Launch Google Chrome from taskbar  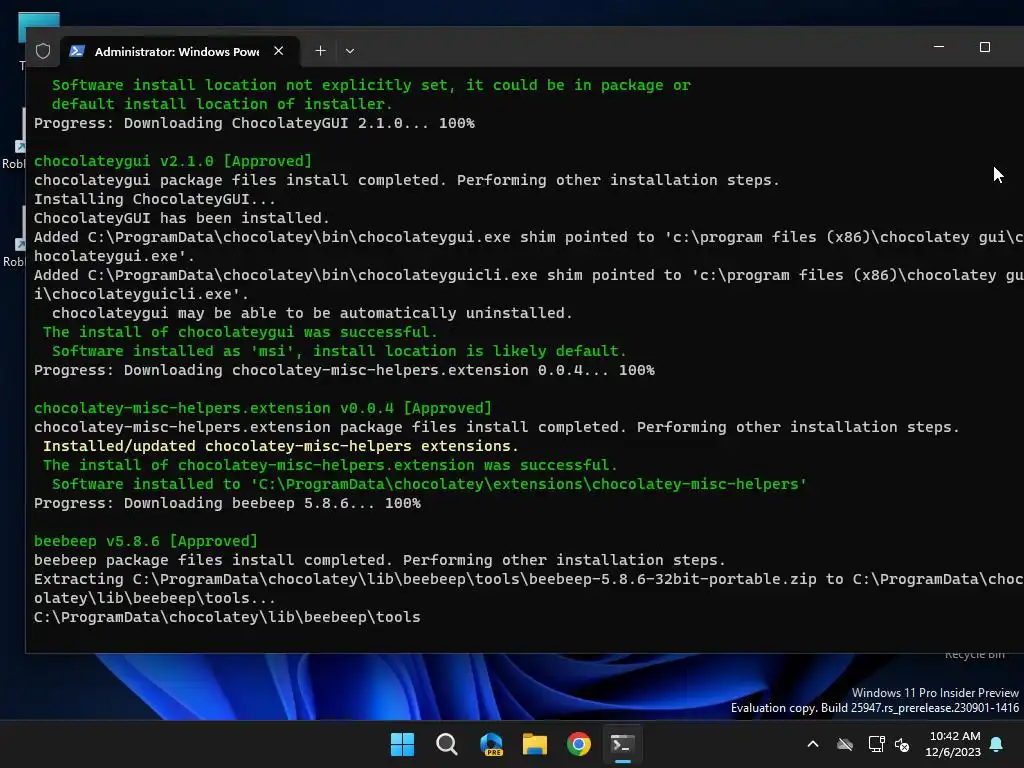click(x=579, y=744)
